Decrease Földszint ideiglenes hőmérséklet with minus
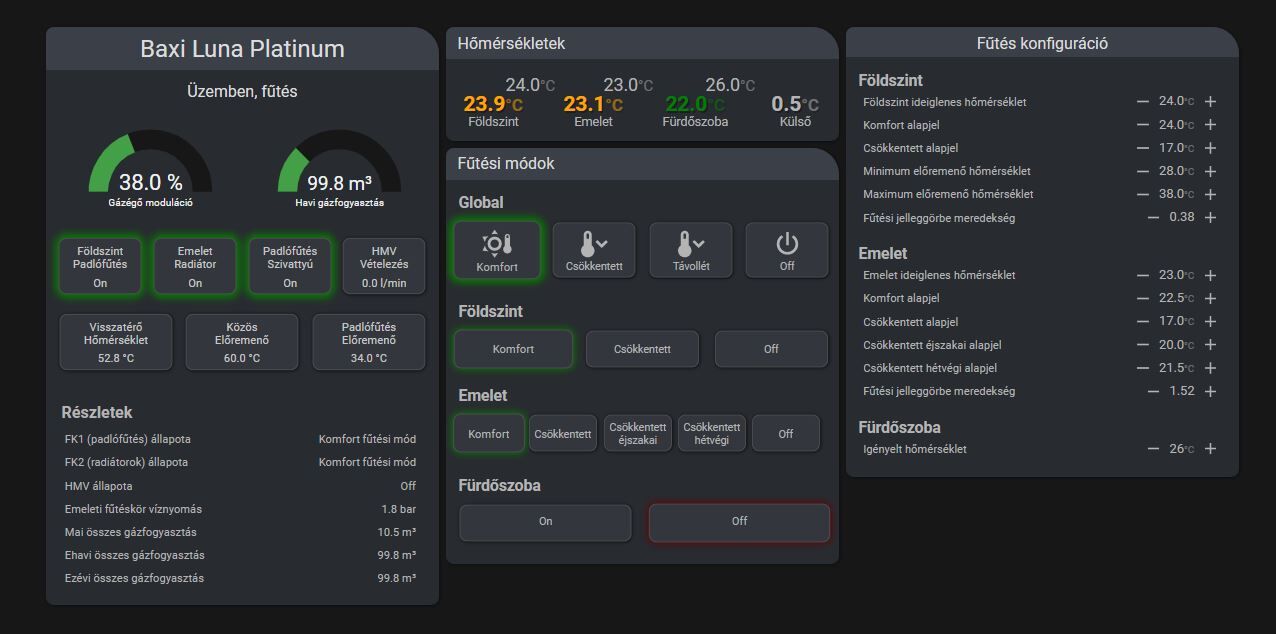1276x634 pixels. point(1143,102)
